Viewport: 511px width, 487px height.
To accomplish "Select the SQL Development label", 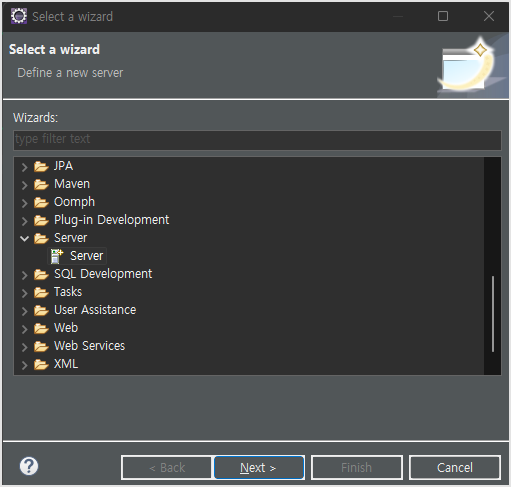I will [x=103, y=274].
